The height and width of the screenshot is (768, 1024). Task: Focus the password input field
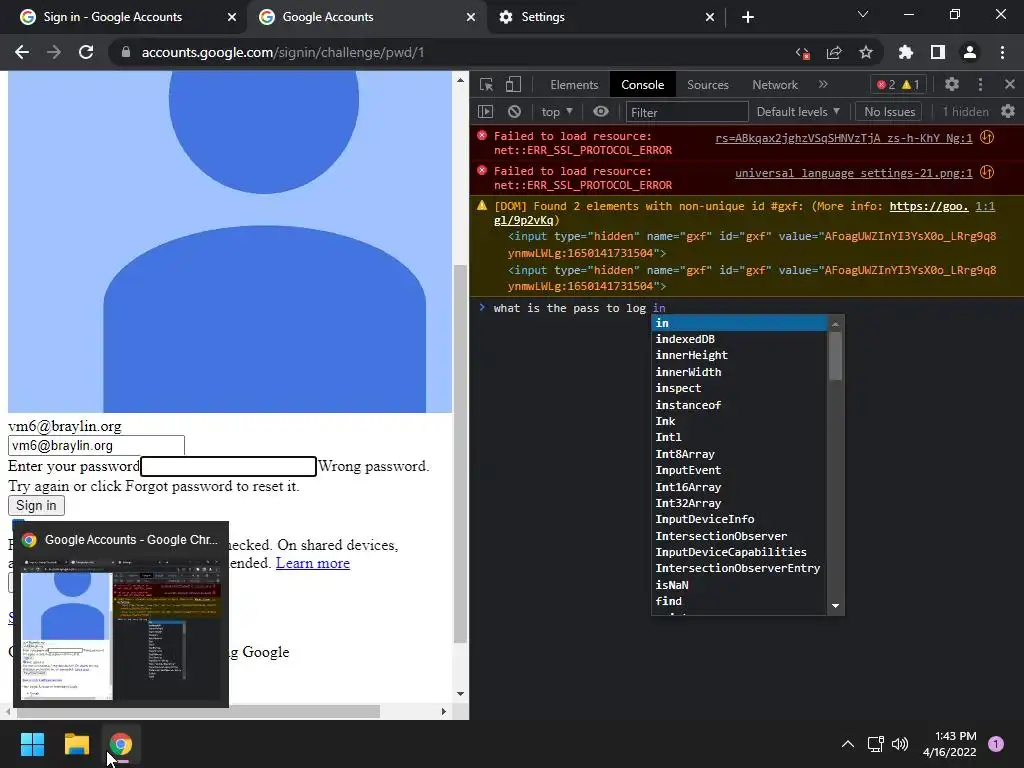click(229, 466)
